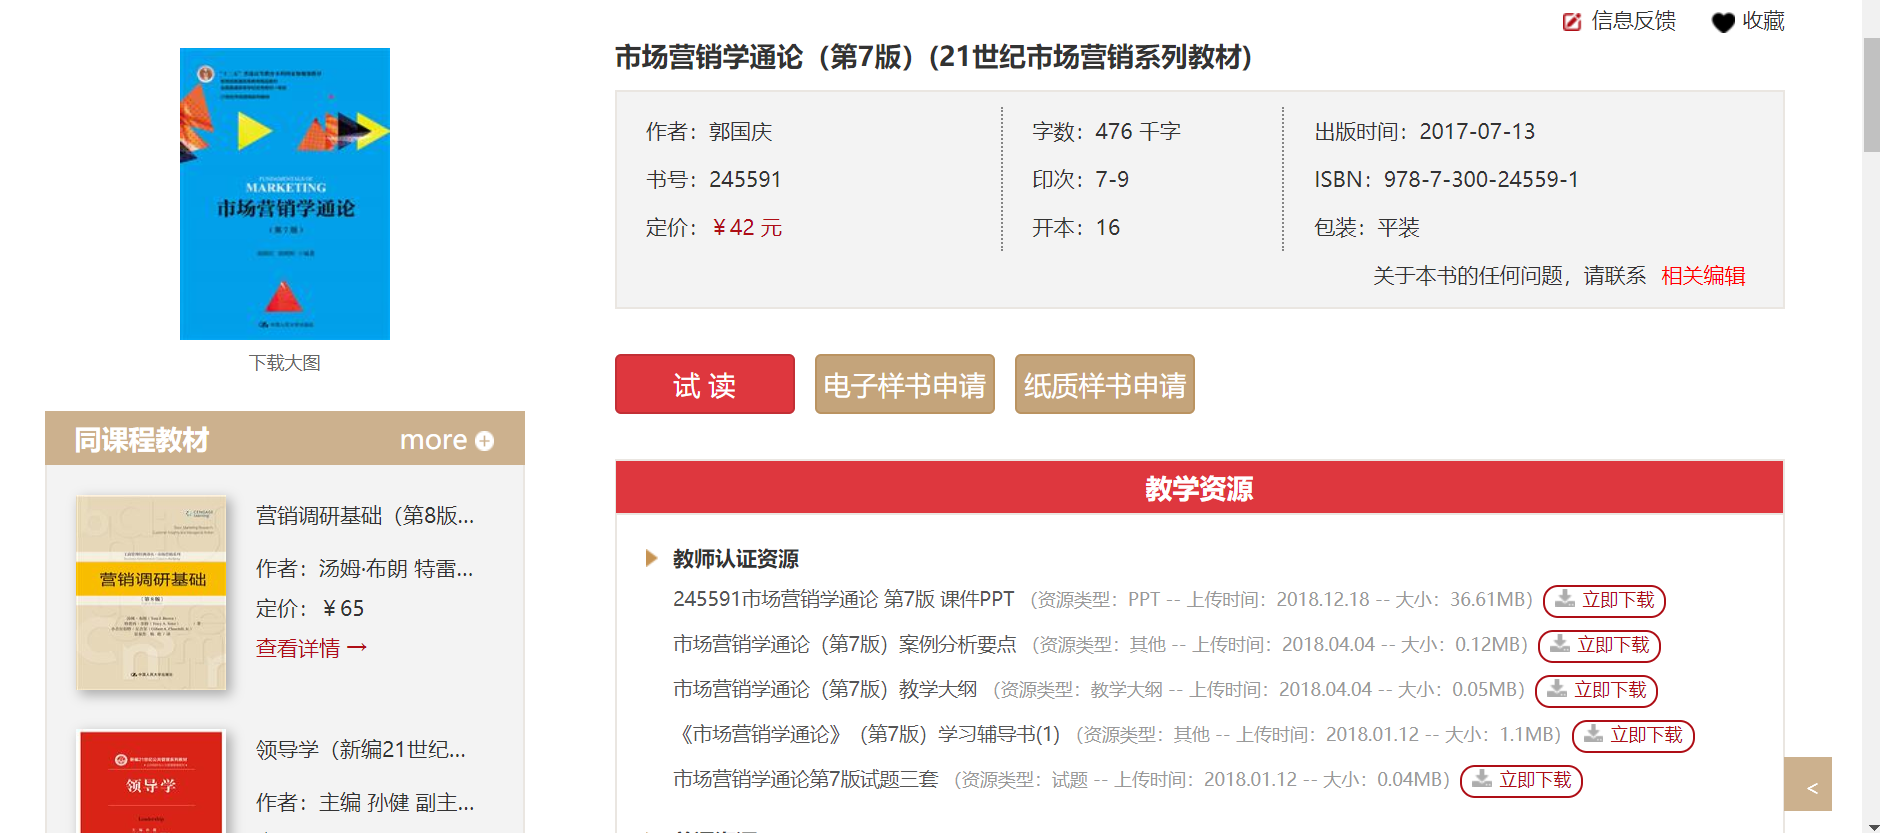1880x833 pixels.
Task: Click the 信息反馈 edit icon
Action: (x=1572, y=21)
